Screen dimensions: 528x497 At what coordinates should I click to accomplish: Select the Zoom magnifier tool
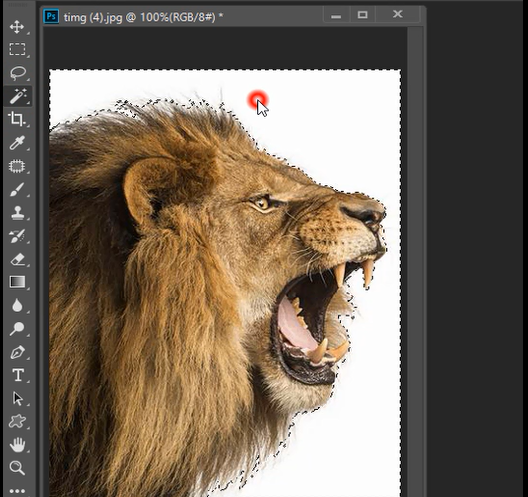17,468
